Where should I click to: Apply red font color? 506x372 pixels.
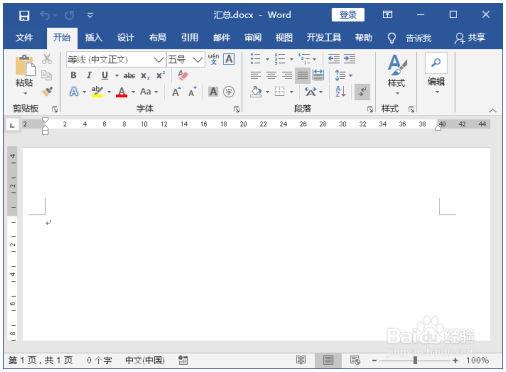[x=121, y=92]
